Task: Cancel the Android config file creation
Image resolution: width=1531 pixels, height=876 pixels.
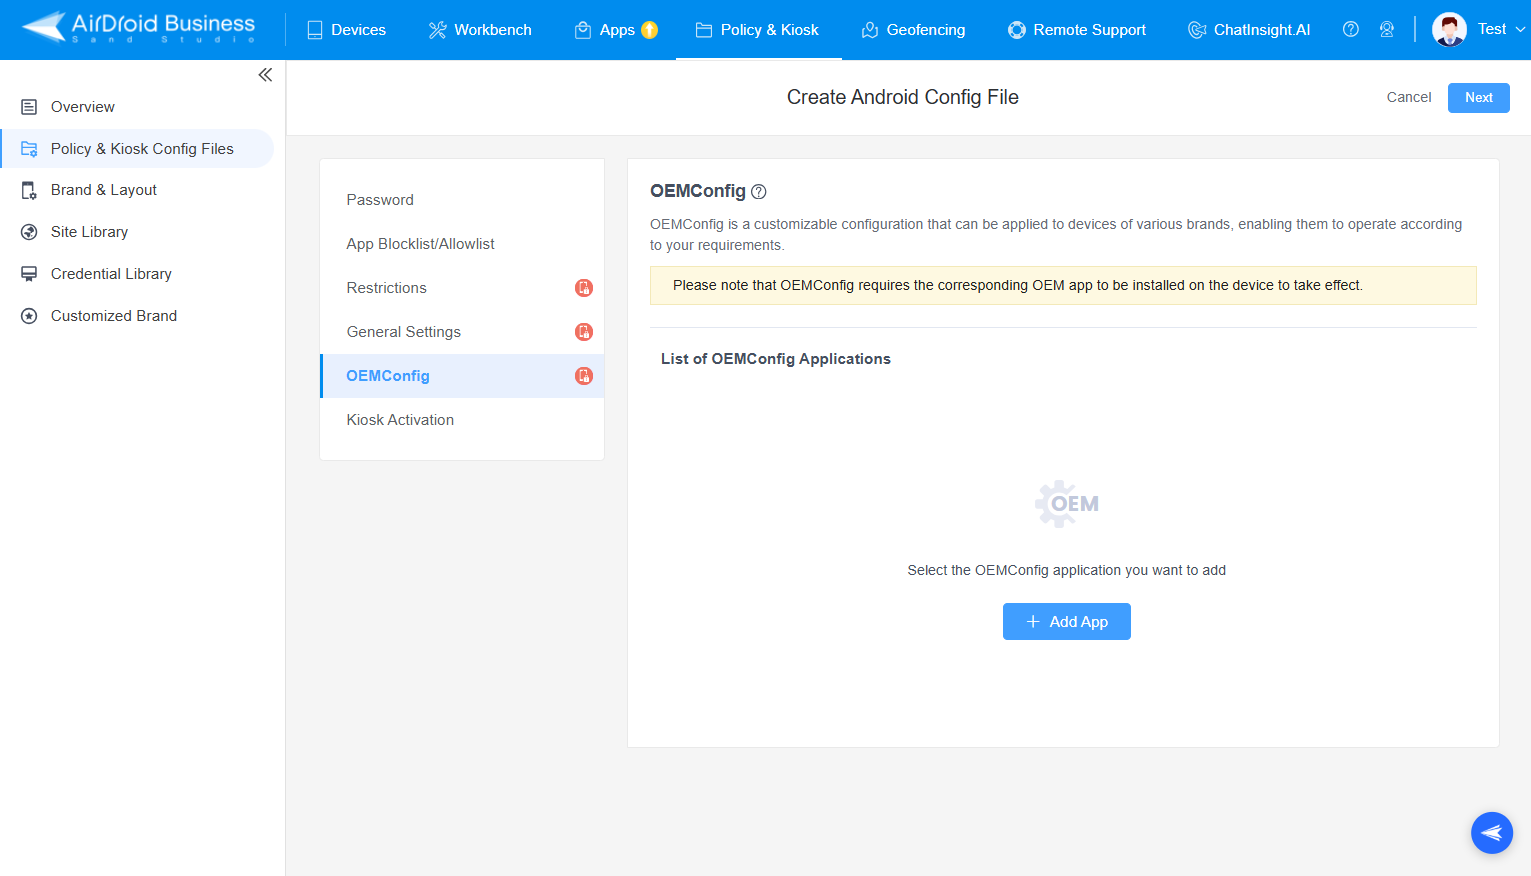Action: (1408, 98)
